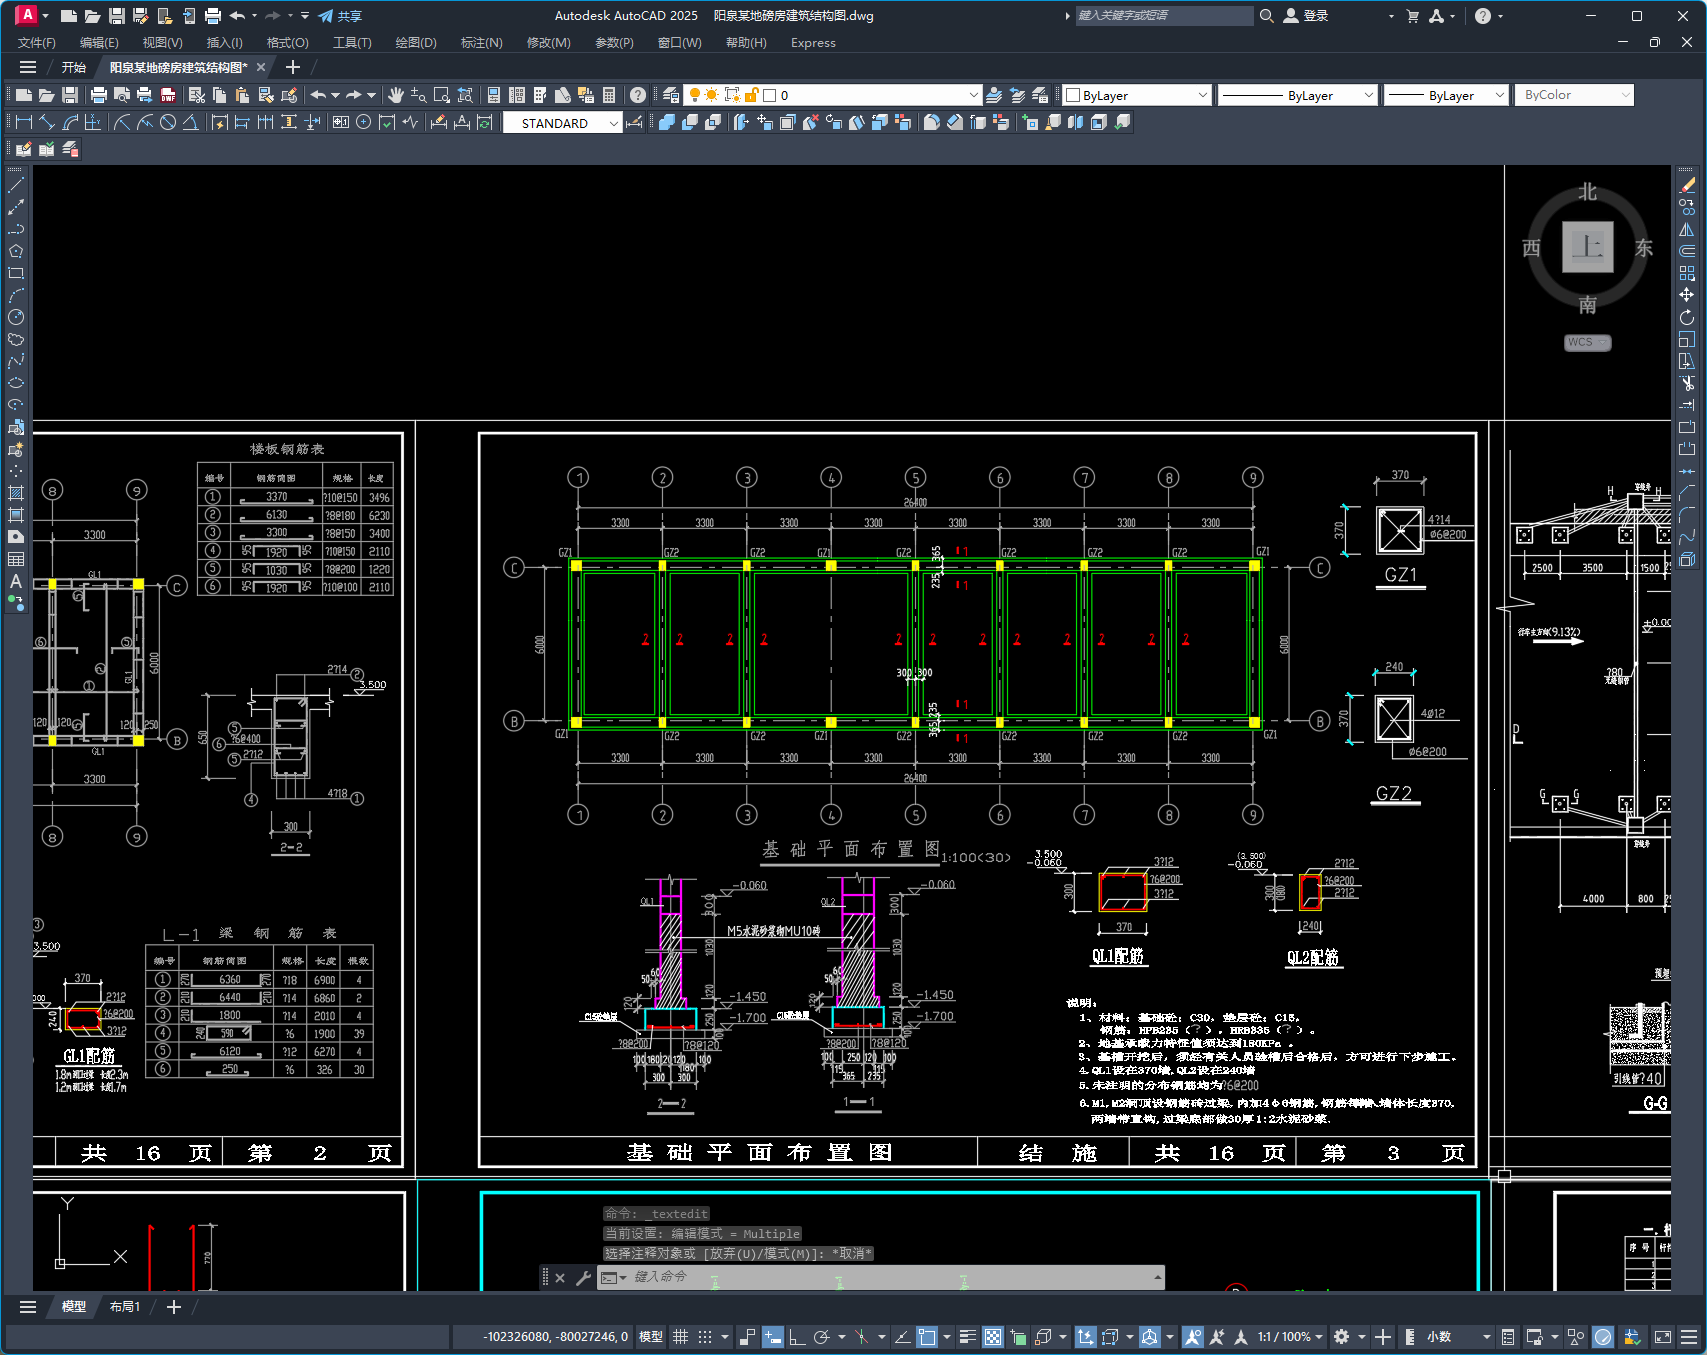
Task: Select the Polygon draw tool
Action: (16, 251)
